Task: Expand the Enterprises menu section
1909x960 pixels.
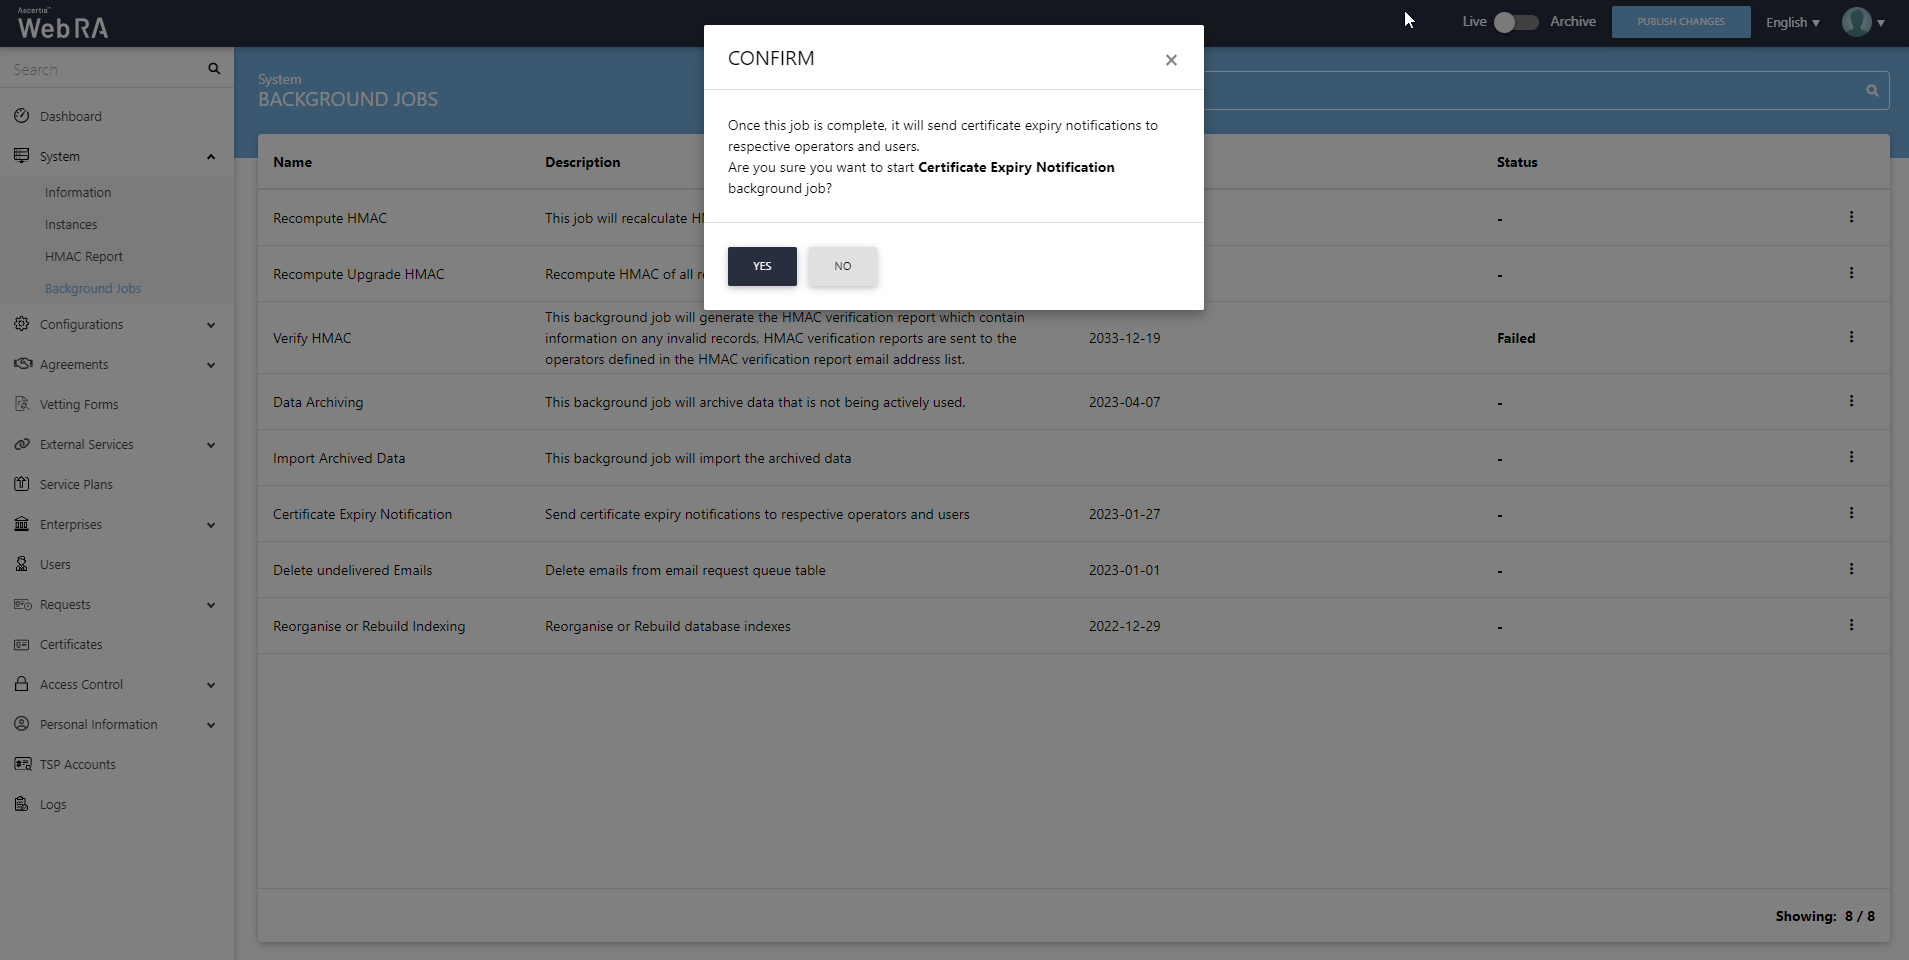Action: pos(210,525)
